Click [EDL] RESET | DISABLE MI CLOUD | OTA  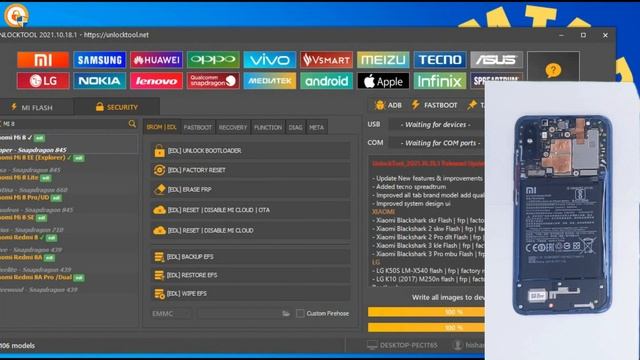click(x=251, y=210)
